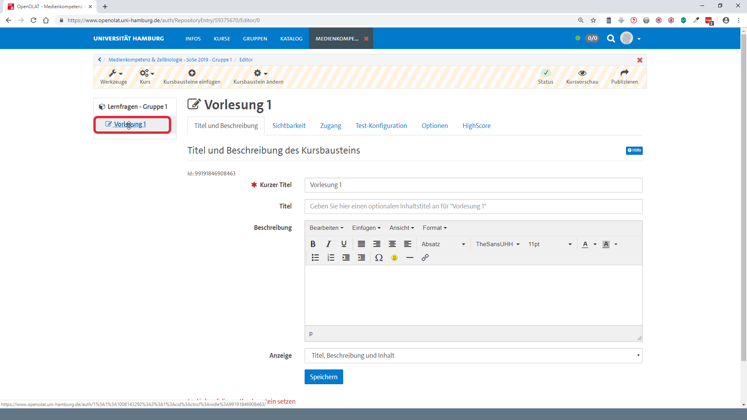Expand the Anzeige dropdown
The image size is (747, 420).
pos(473,355)
